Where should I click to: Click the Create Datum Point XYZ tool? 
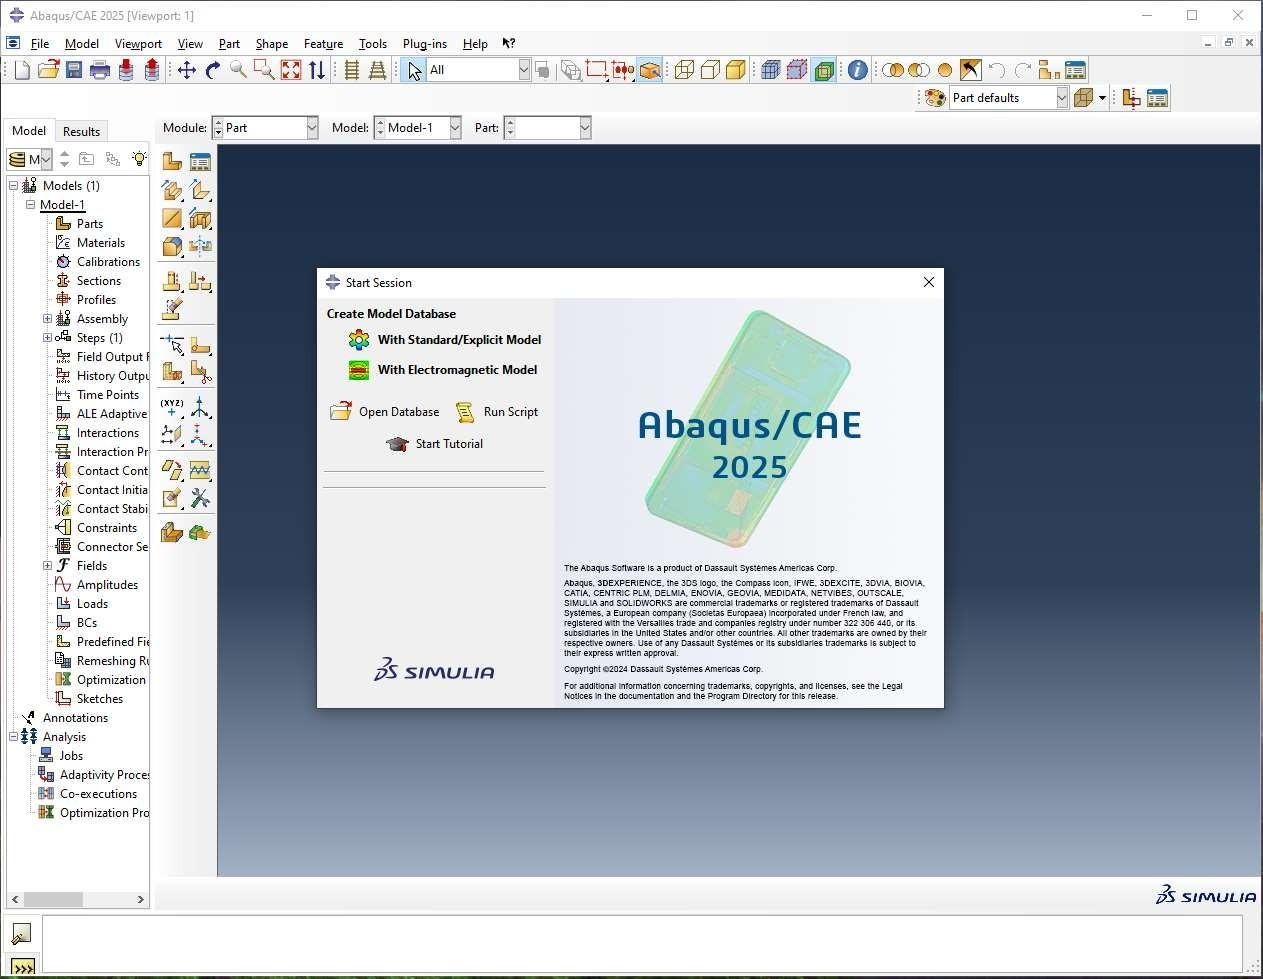(172, 407)
